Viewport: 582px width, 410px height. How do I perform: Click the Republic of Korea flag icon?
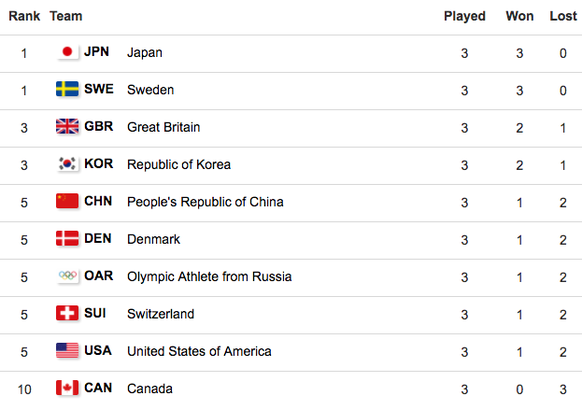click(x=67, y=164)
